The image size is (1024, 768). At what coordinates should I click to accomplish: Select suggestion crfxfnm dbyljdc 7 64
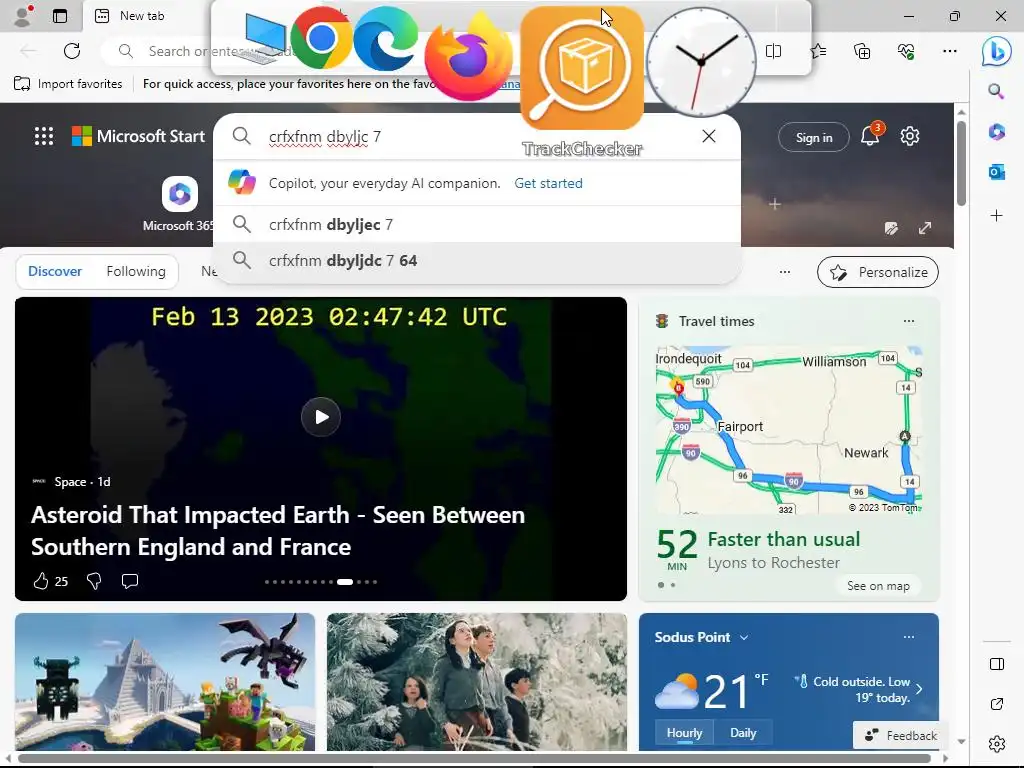pyautogui.click(x=477, y=260)
